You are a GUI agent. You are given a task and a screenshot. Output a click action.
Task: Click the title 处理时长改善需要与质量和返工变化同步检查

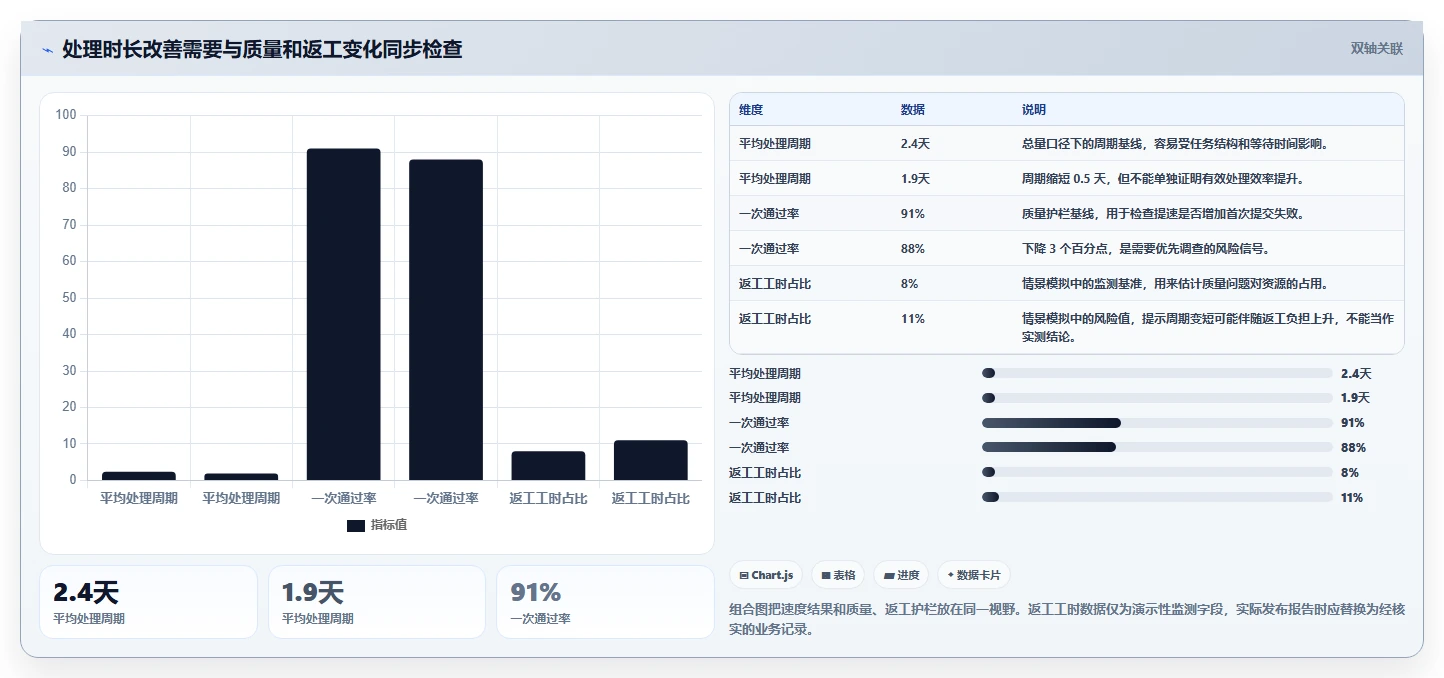(x=262, y=49)
